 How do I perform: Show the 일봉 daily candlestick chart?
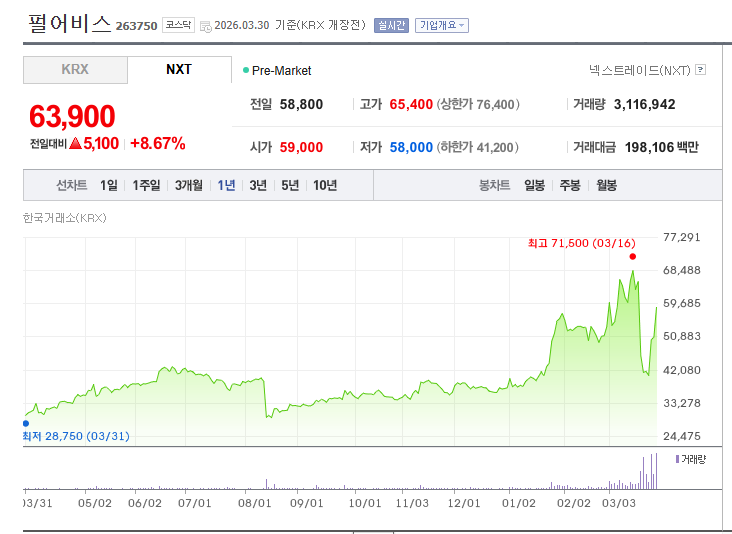(534, 185)
